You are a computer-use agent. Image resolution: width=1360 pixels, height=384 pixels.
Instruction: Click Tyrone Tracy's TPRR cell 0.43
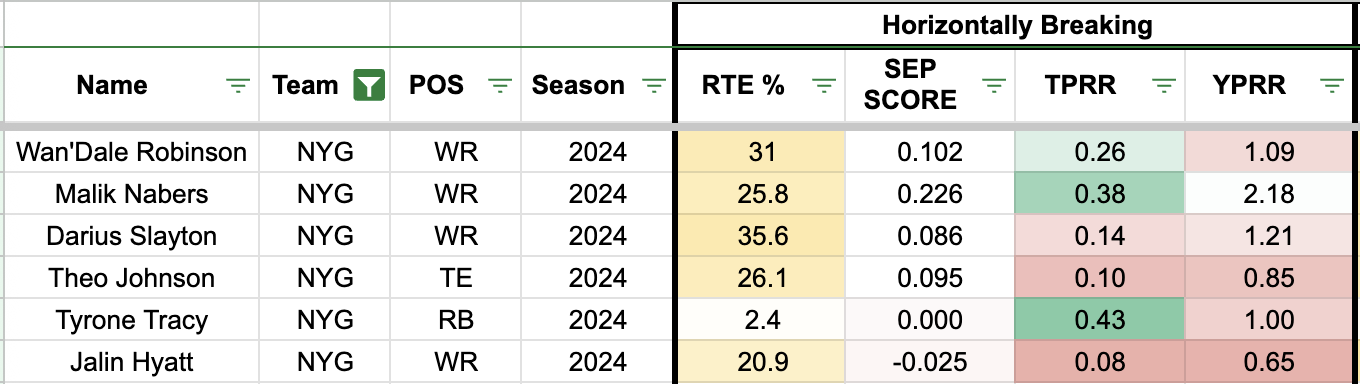click(1100, 320)
